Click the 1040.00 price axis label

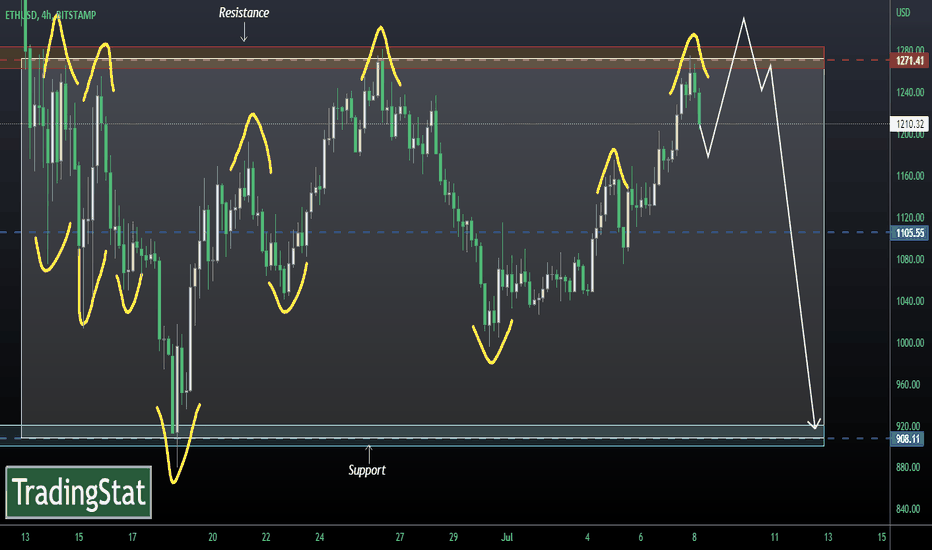pyautogui.click(x=910, y=301)
